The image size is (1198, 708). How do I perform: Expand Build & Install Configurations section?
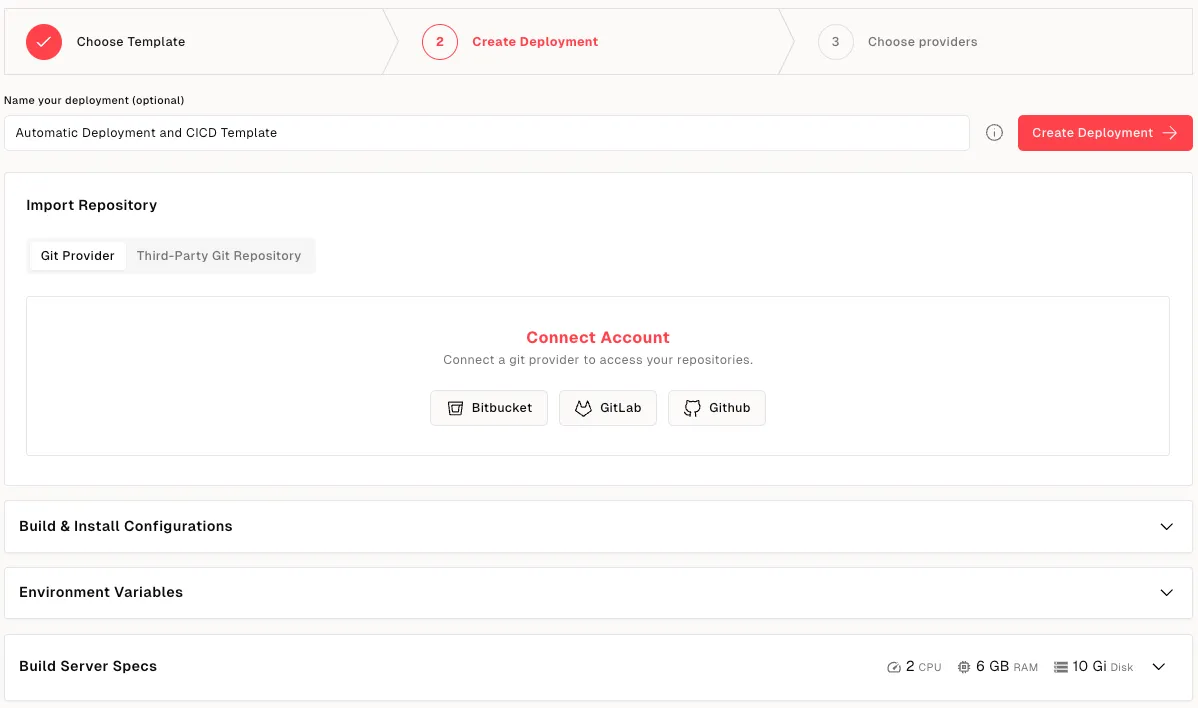click(x=1166, y=527)
